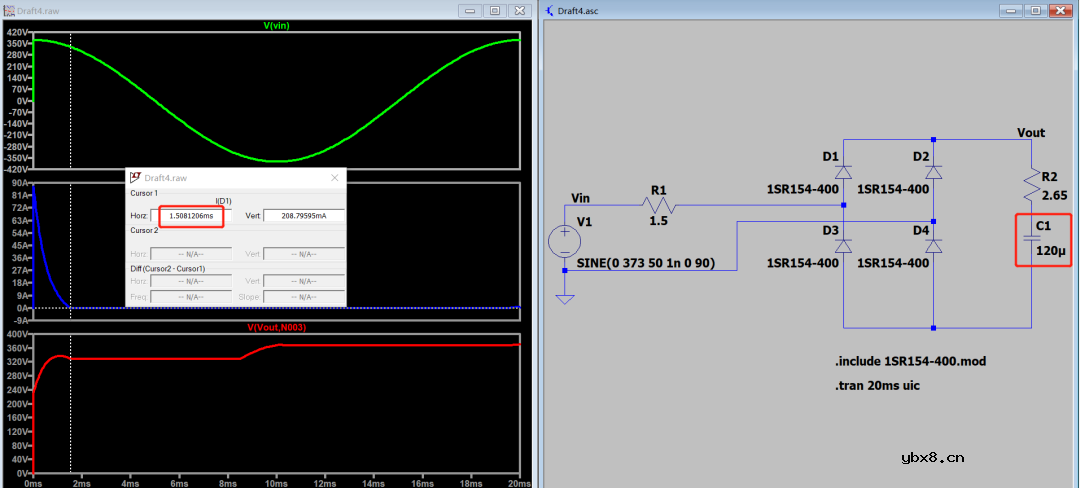
Task: Select the D4 diode symbol
Action: (933, 246)
